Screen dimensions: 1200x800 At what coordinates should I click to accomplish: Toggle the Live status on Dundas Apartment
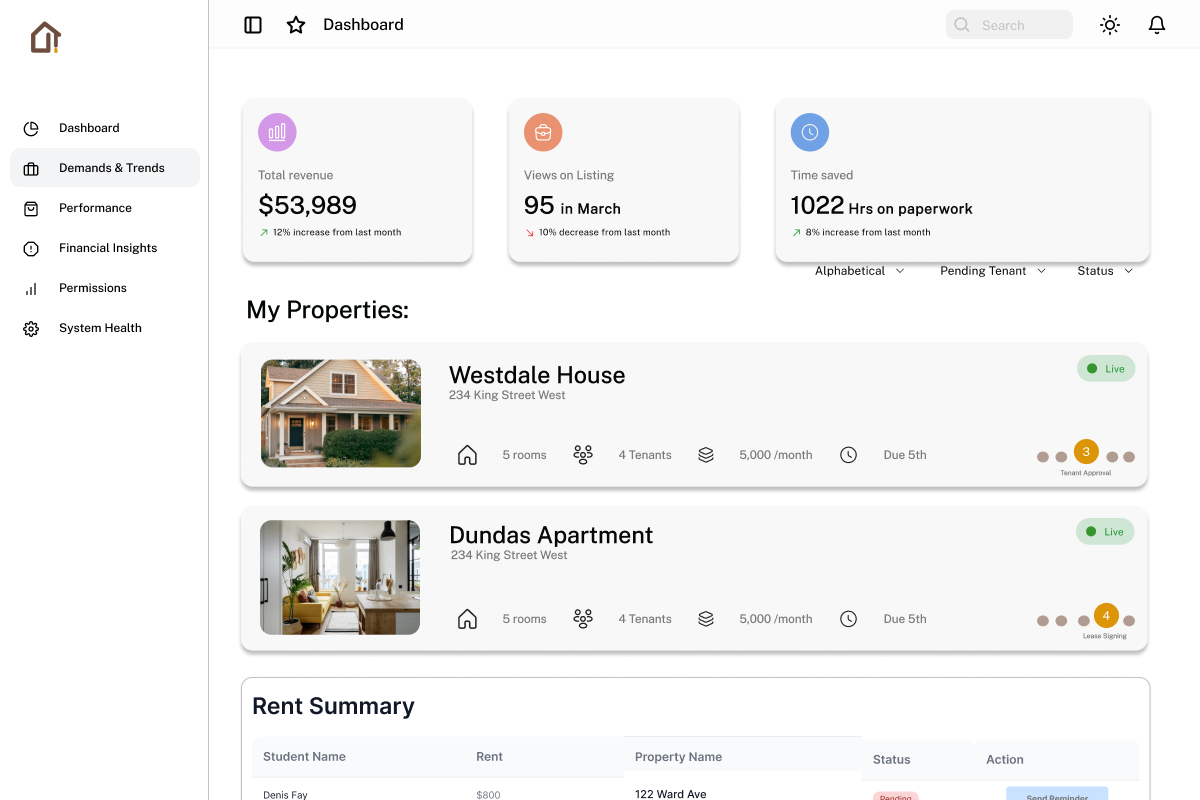[x=1105, y=532]
